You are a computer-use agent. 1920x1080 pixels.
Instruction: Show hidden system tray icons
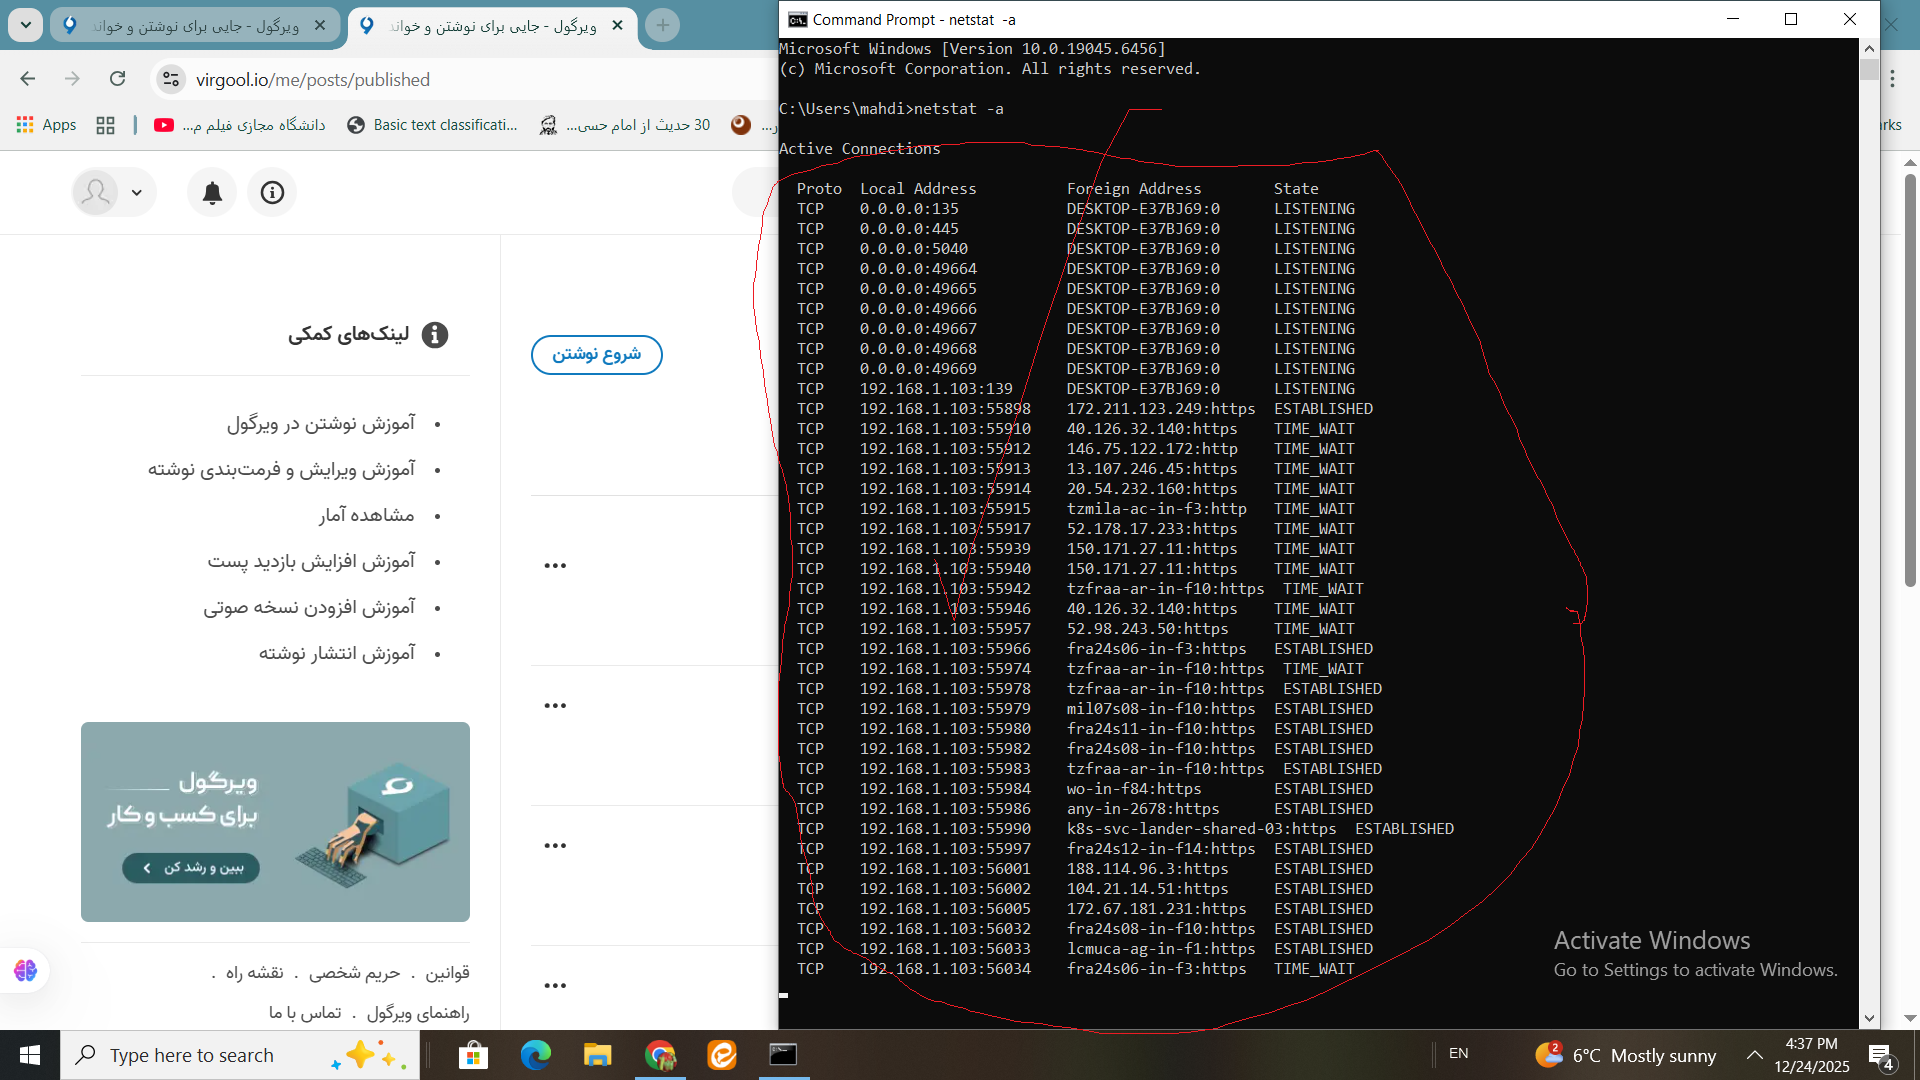coord(1754,1055)
